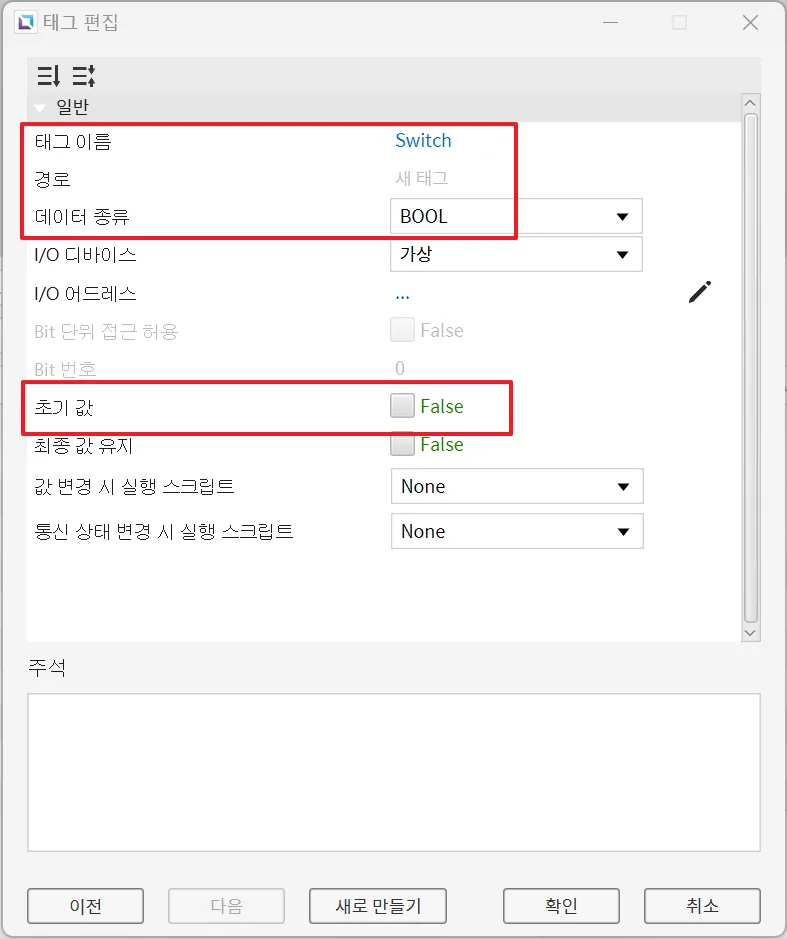Open the 데이터 종류 dropdown showing BOOL

516,216
